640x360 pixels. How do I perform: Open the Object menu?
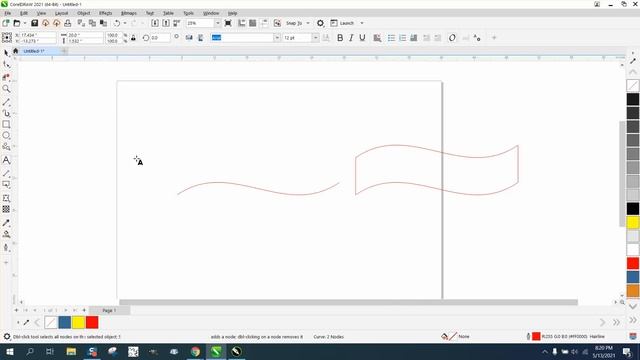(84, 13)
